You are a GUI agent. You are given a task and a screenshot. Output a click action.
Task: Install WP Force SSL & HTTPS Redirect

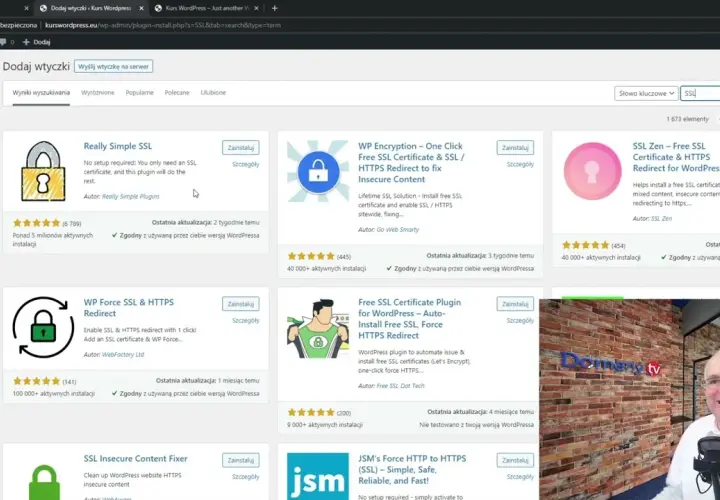point(241,304)
